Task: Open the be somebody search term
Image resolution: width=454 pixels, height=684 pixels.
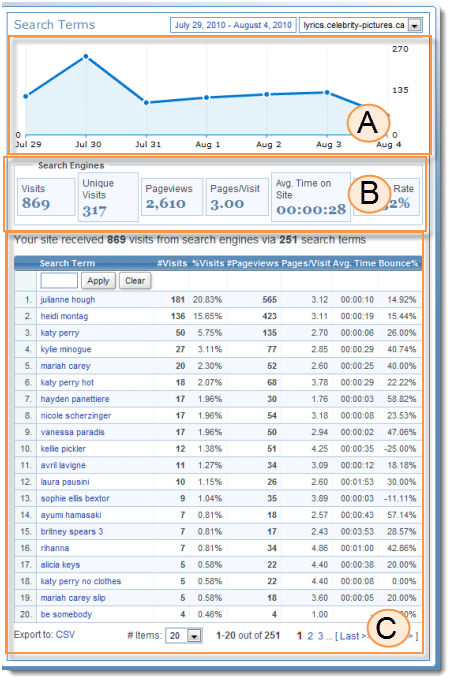Action: (66, 615)
